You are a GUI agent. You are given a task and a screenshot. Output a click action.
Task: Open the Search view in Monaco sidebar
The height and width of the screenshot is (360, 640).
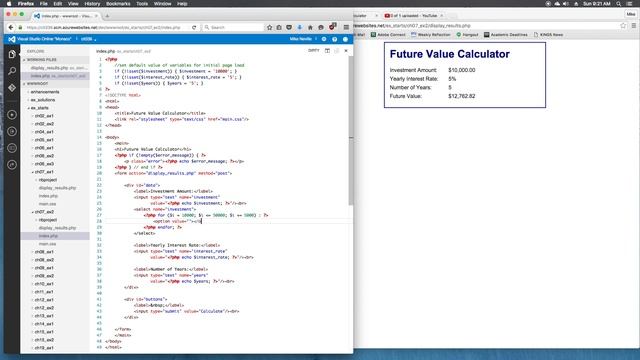coord(12,71)
